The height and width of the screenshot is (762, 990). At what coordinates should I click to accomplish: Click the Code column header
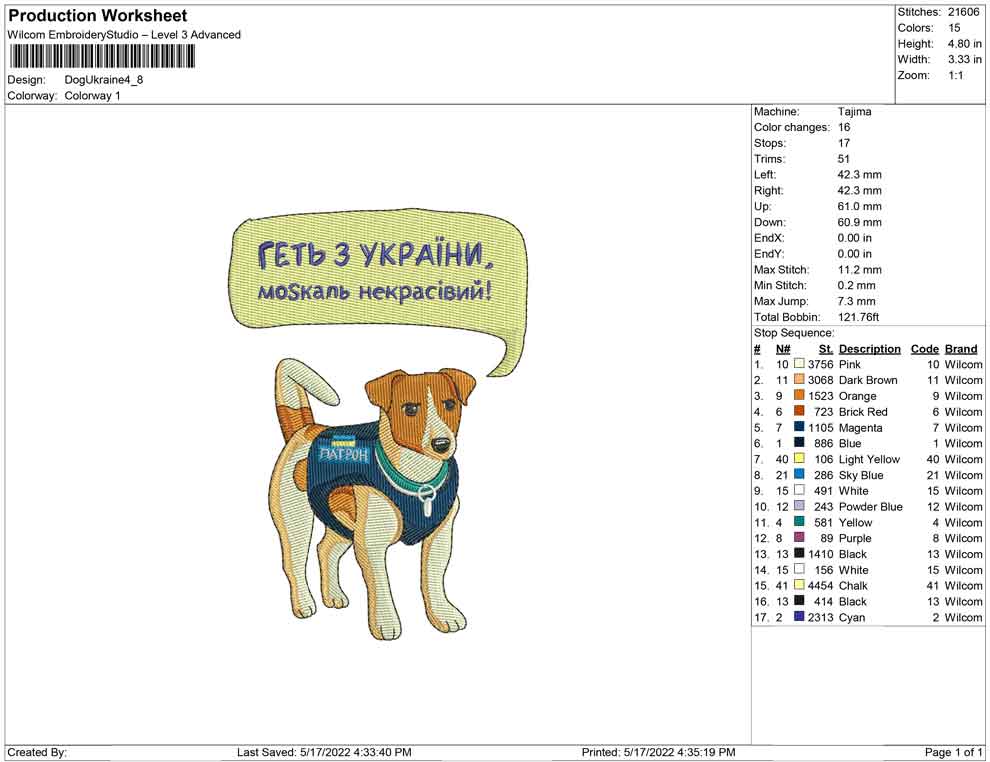tap(924, 349)
